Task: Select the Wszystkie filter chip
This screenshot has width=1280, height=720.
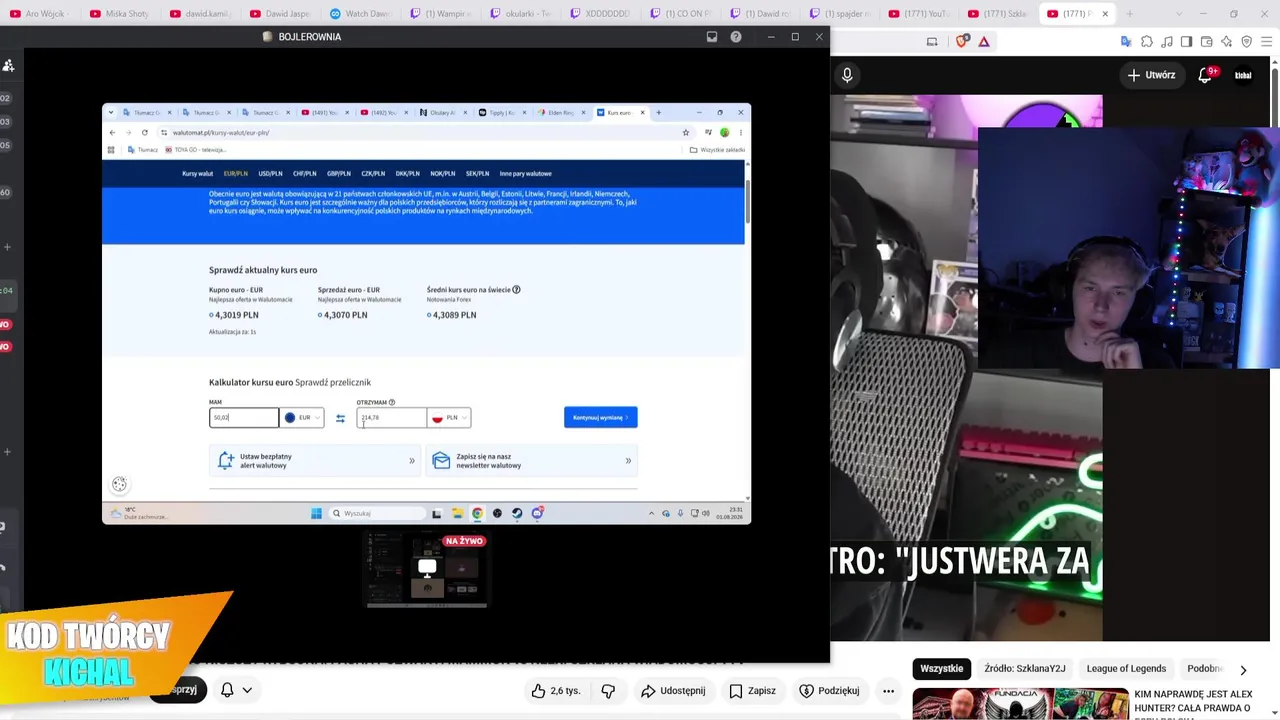Action: coord(941,669)
